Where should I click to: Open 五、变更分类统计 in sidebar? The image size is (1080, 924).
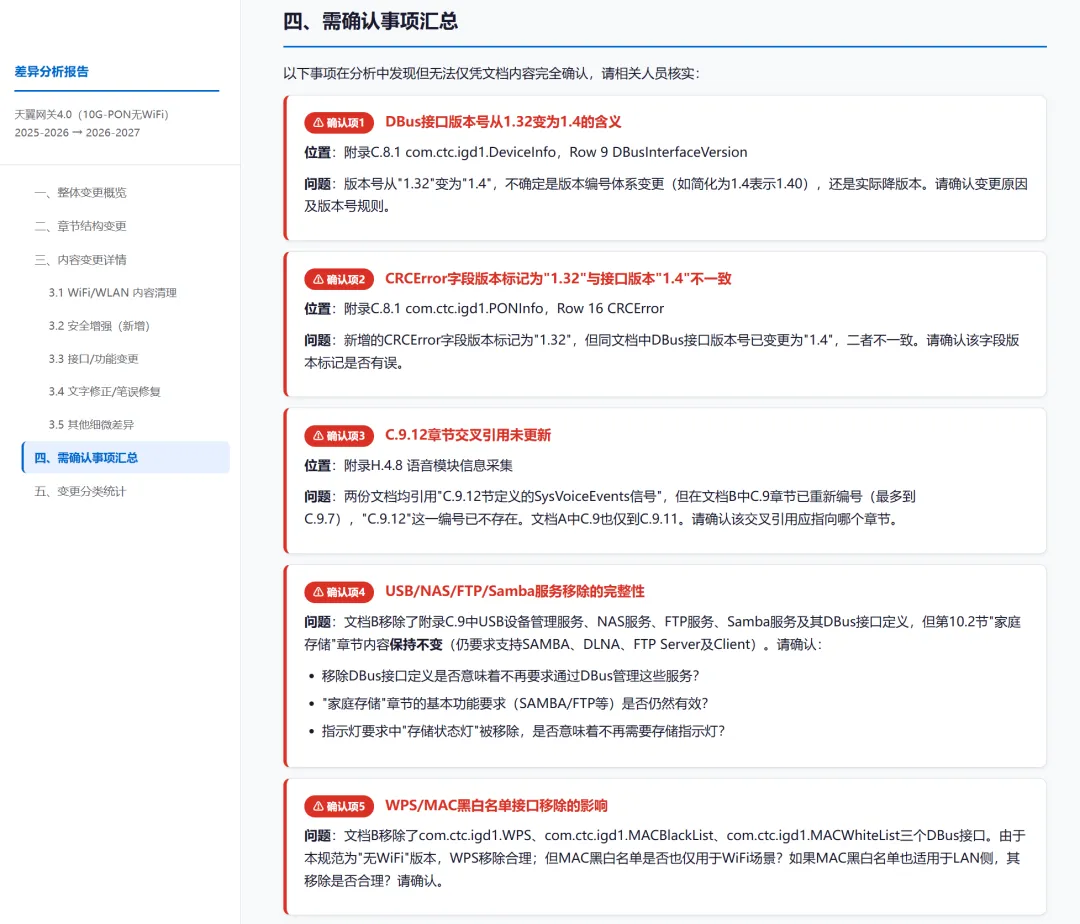click(81, 492)
